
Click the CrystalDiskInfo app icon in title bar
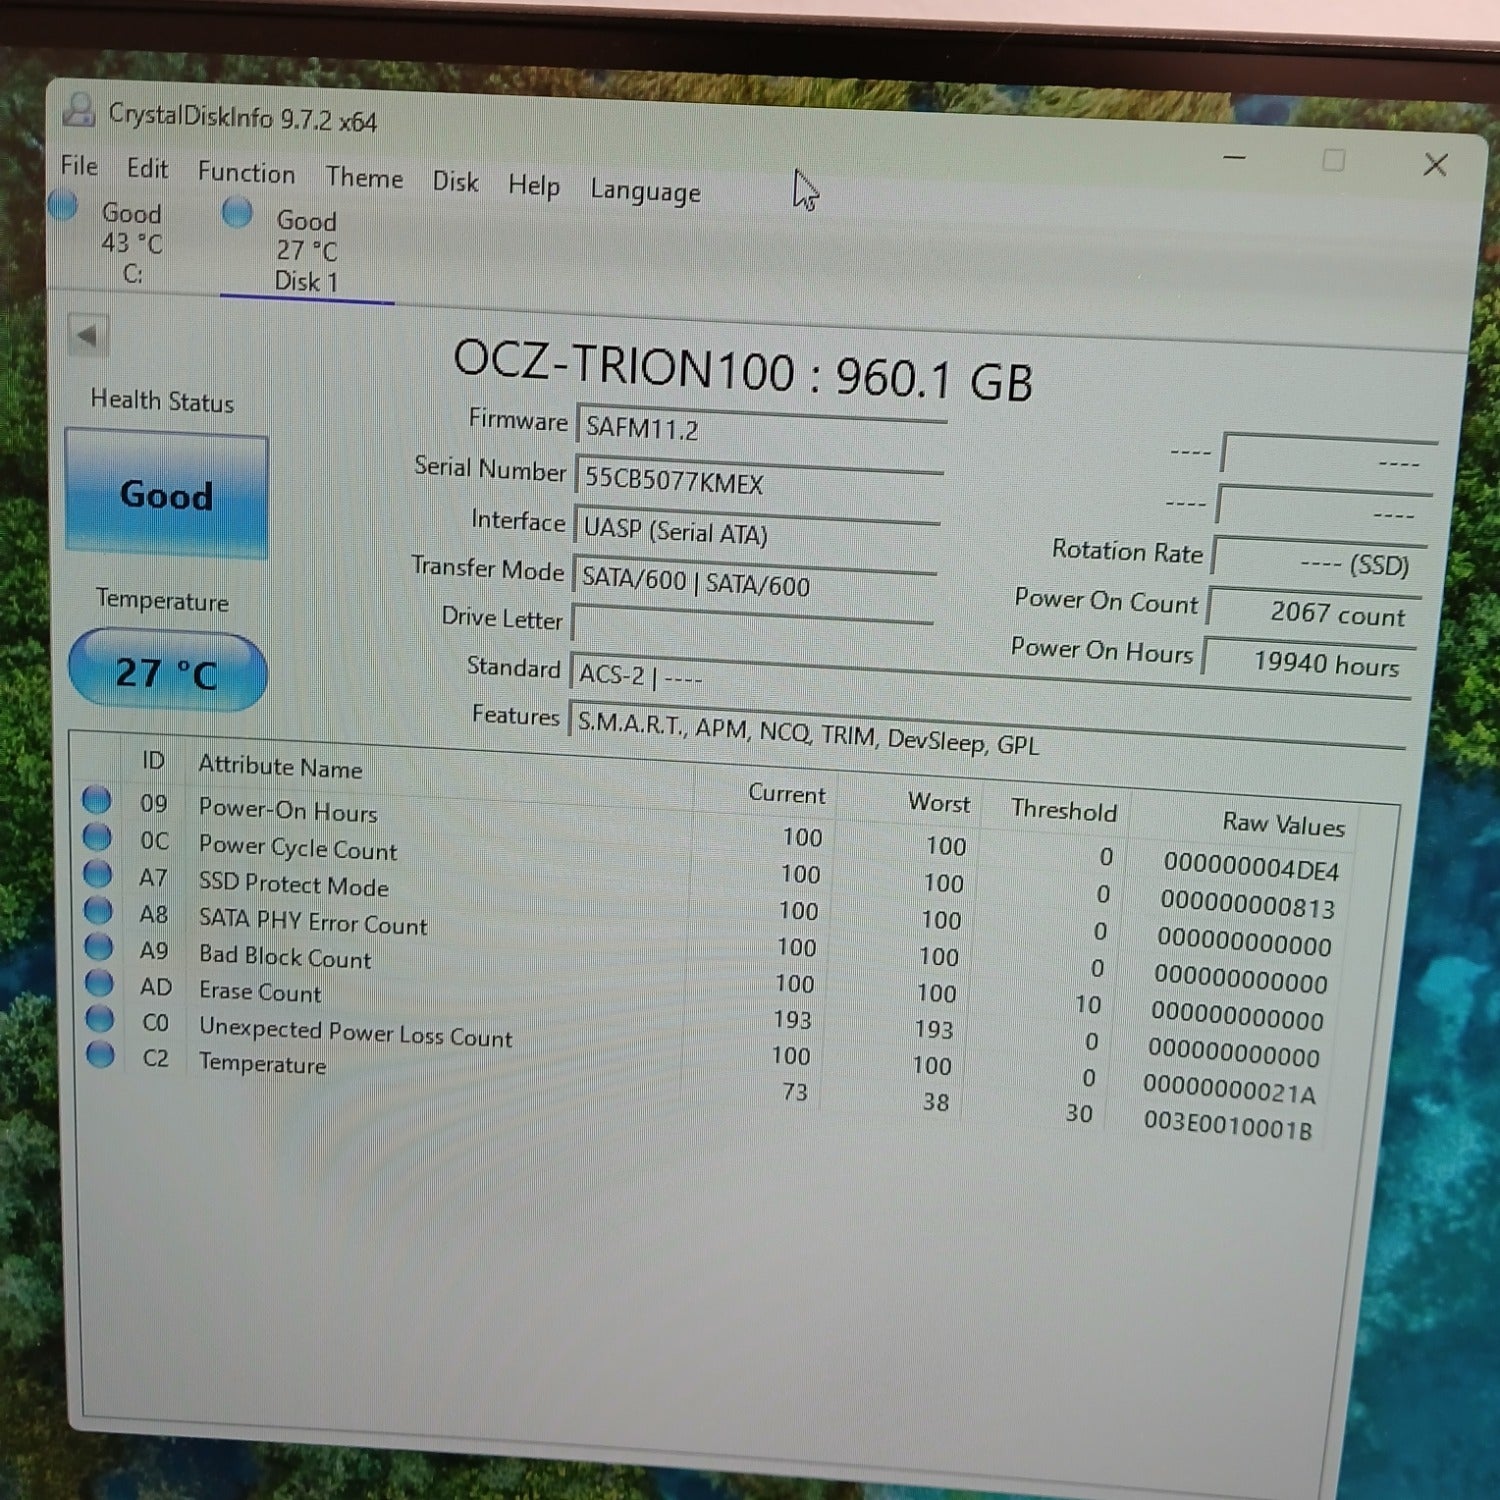pyautogui.click(x=79, y=110)
